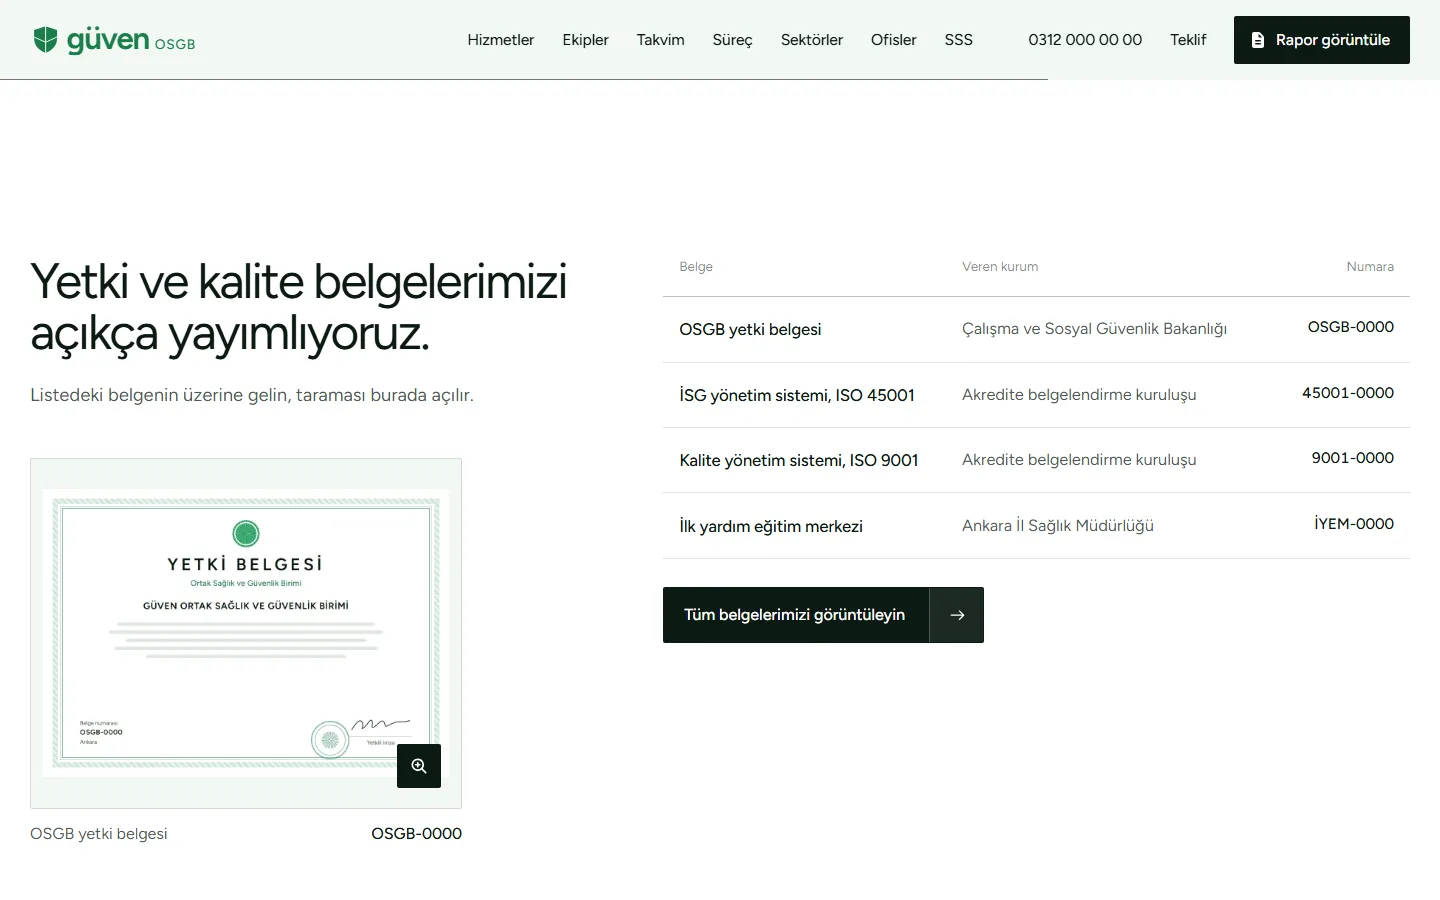
Task: Navigate to Süreç in the header
Action: pyautogui.click(x=732, y=40)
